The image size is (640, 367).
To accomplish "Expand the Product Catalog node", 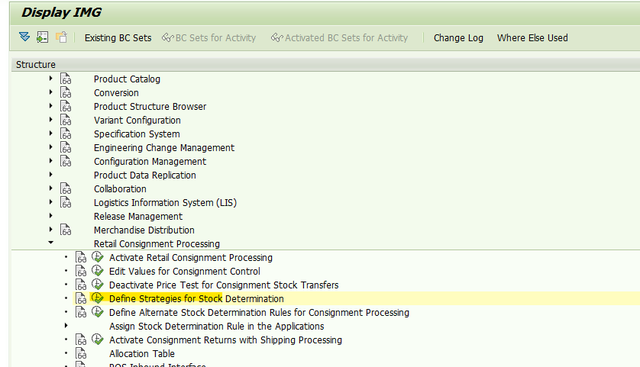I will coord(51,78).
